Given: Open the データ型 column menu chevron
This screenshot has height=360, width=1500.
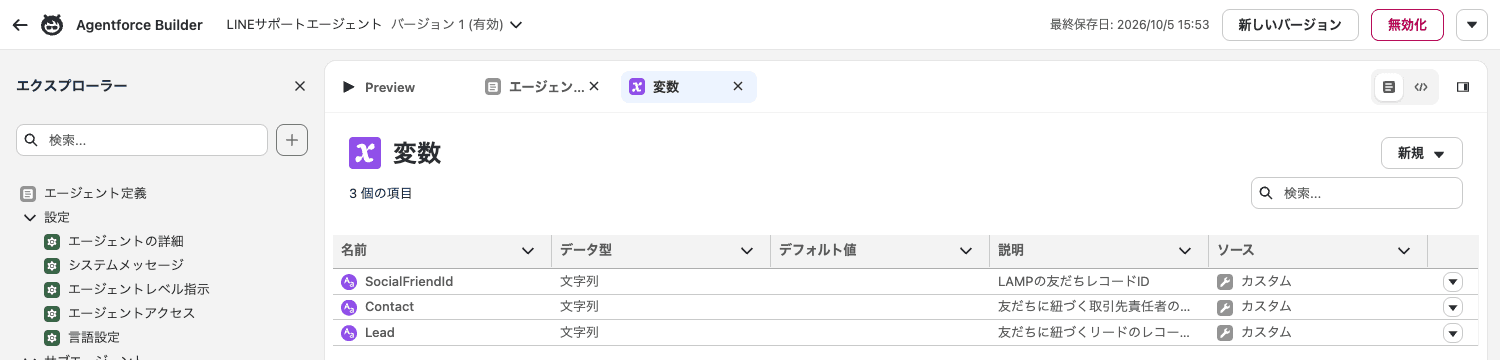Looking at the screenshot, I should (x=747, y=251).
